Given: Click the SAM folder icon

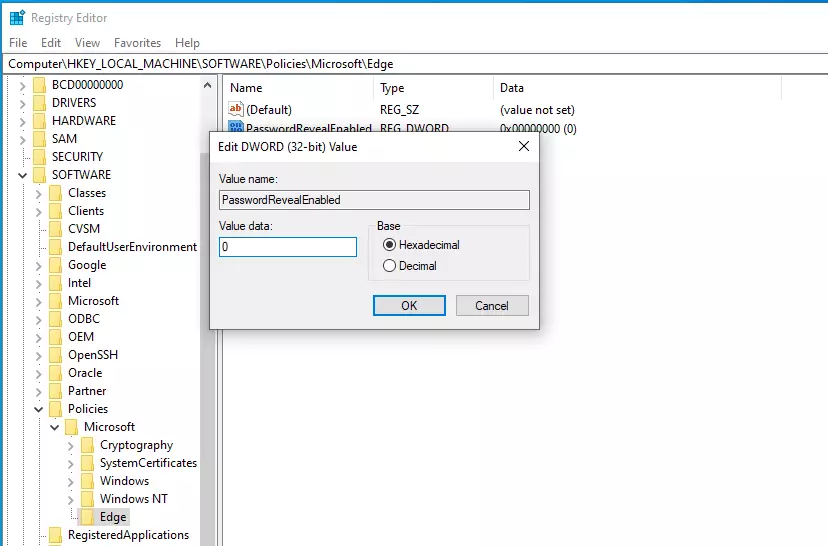Looking at the screenshot, I should [40, 138].
